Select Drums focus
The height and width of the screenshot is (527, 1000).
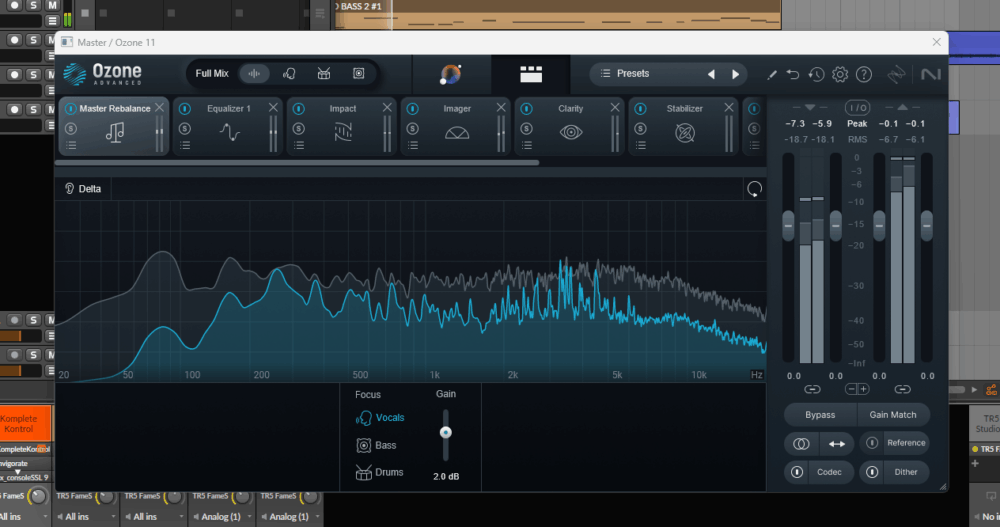pos(379,473)
